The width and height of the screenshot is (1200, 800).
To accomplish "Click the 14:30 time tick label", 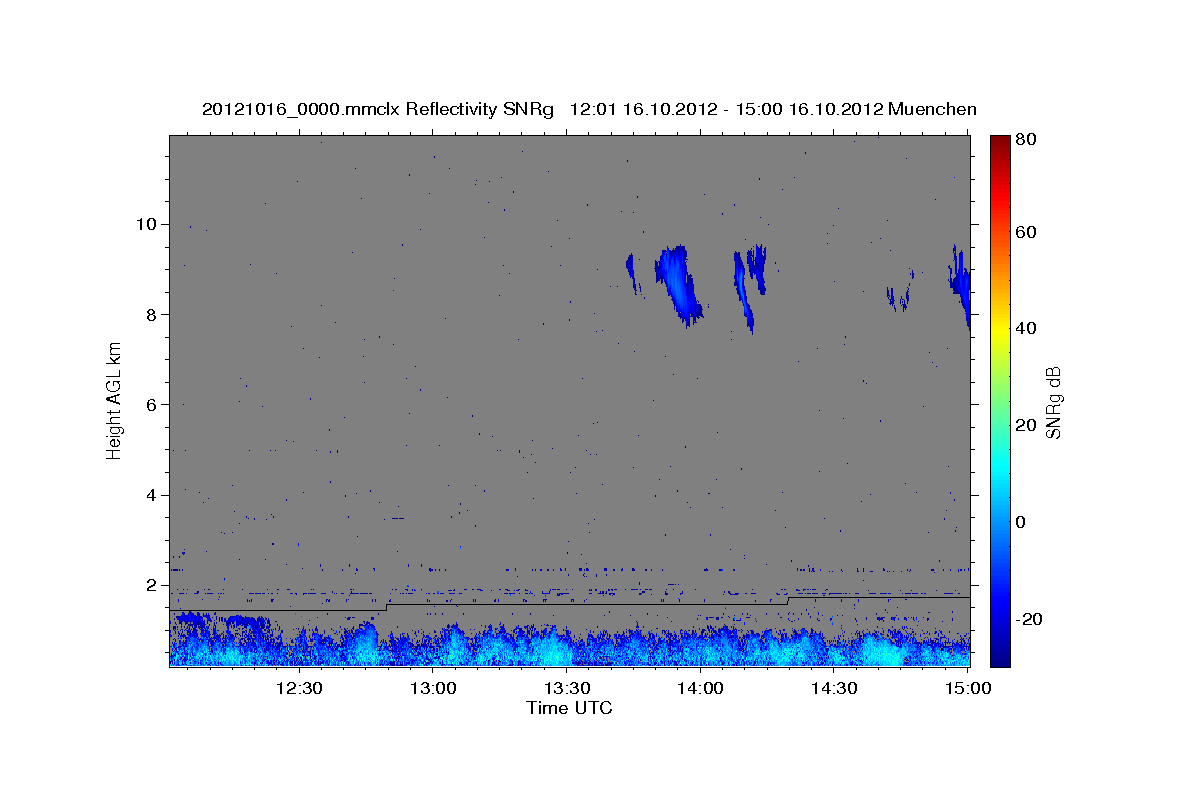I will [x=834, y=688].
